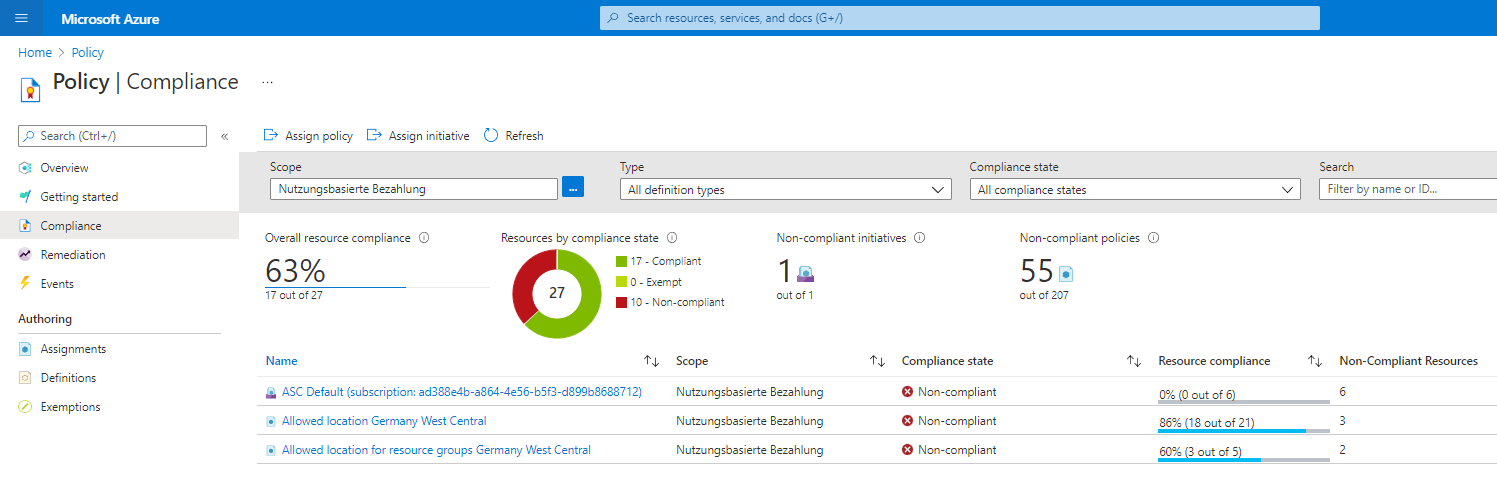Click the Non-Compliant Resources column header
This screenshot has height=493, width=1497.
1408,361
